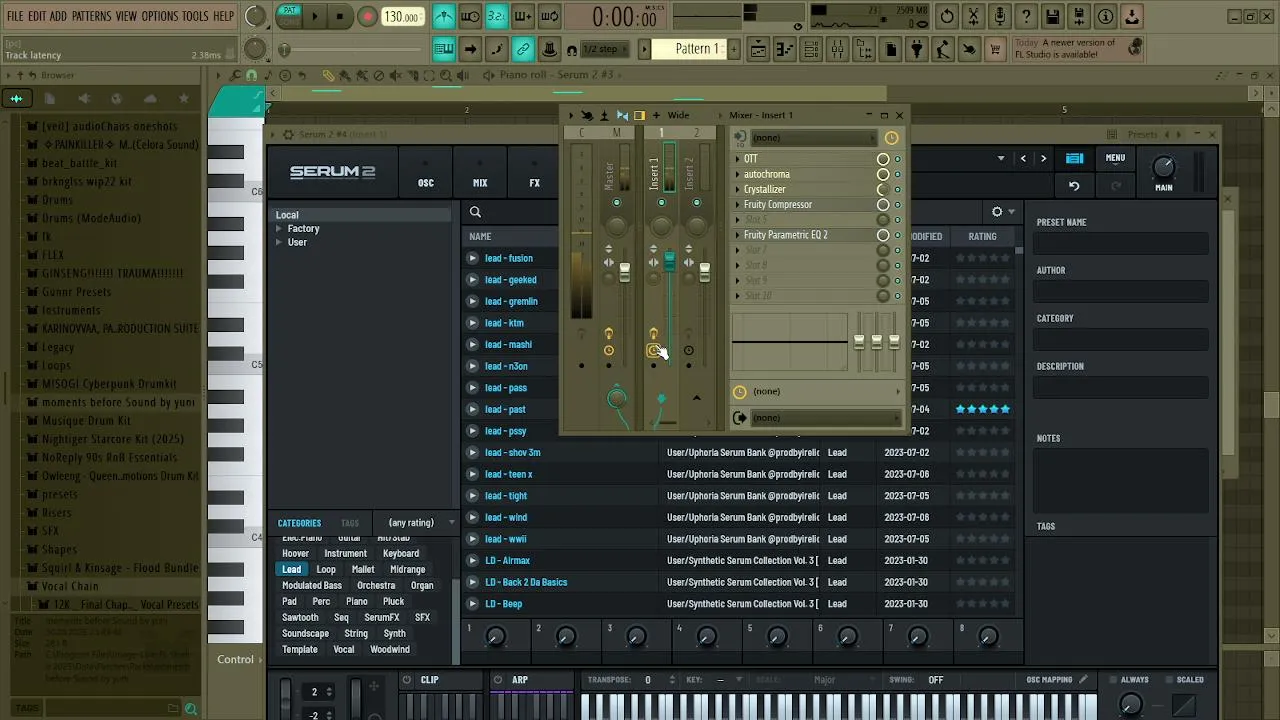Click the Serum preset search magnifier

point(475,212)
